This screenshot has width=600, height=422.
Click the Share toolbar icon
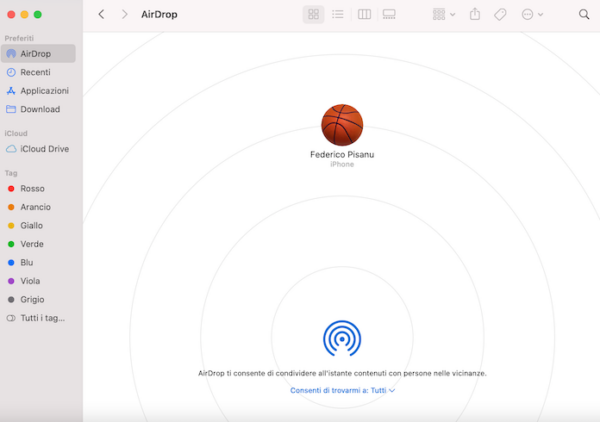(x=475, y=14)
